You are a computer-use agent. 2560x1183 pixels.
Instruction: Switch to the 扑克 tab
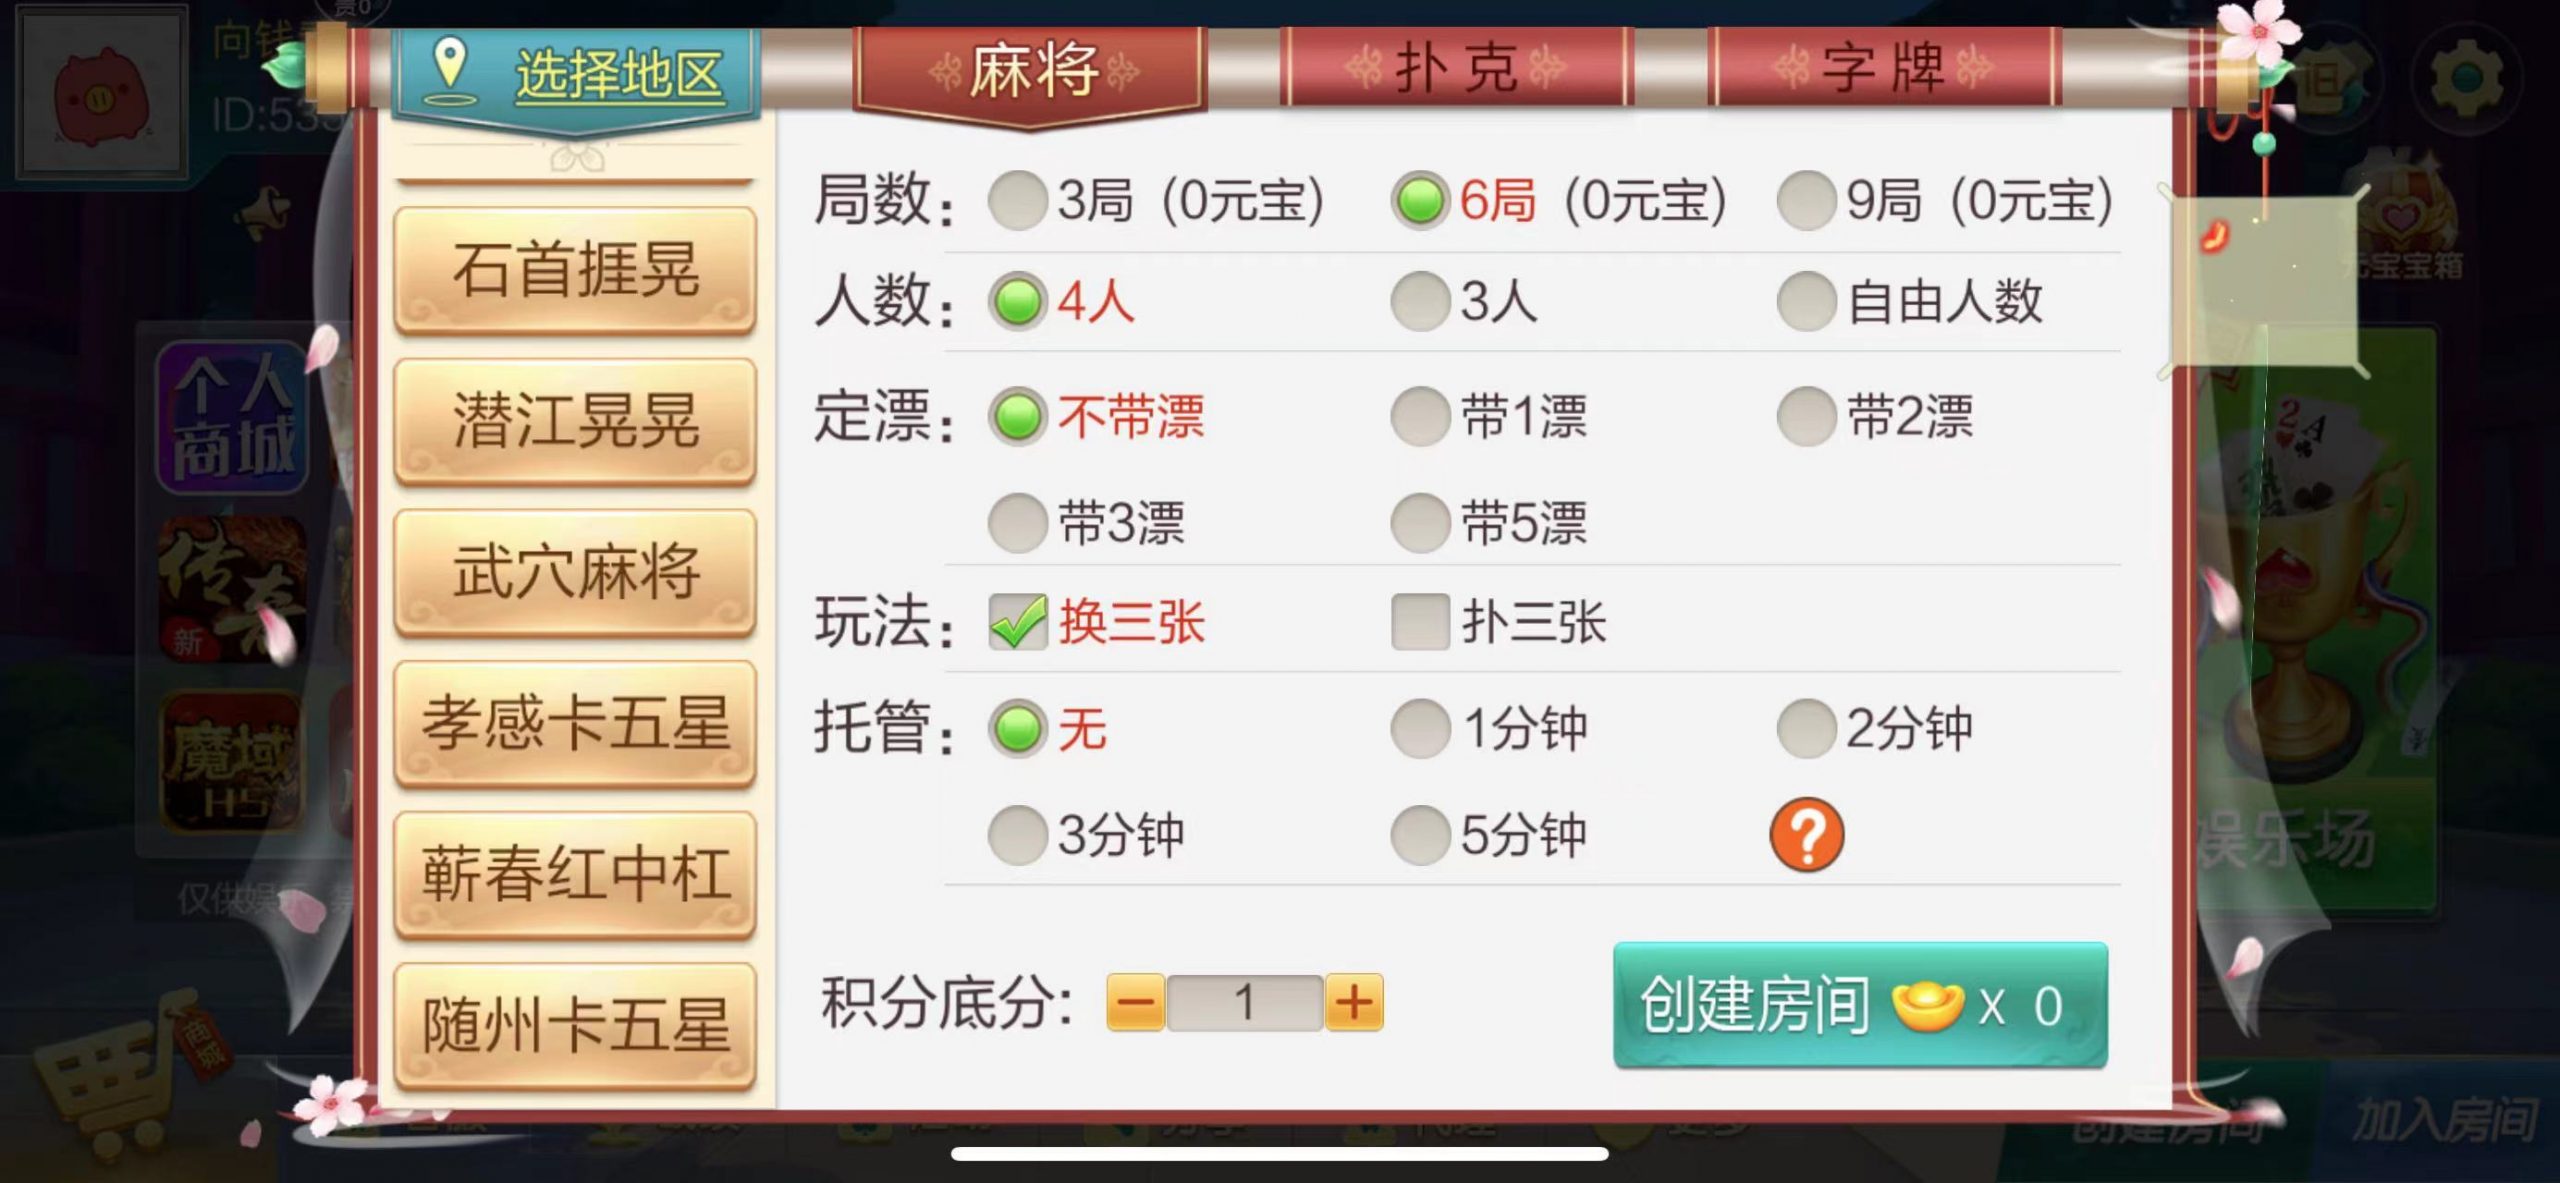pyautogui.click(x=1455, y=68)
